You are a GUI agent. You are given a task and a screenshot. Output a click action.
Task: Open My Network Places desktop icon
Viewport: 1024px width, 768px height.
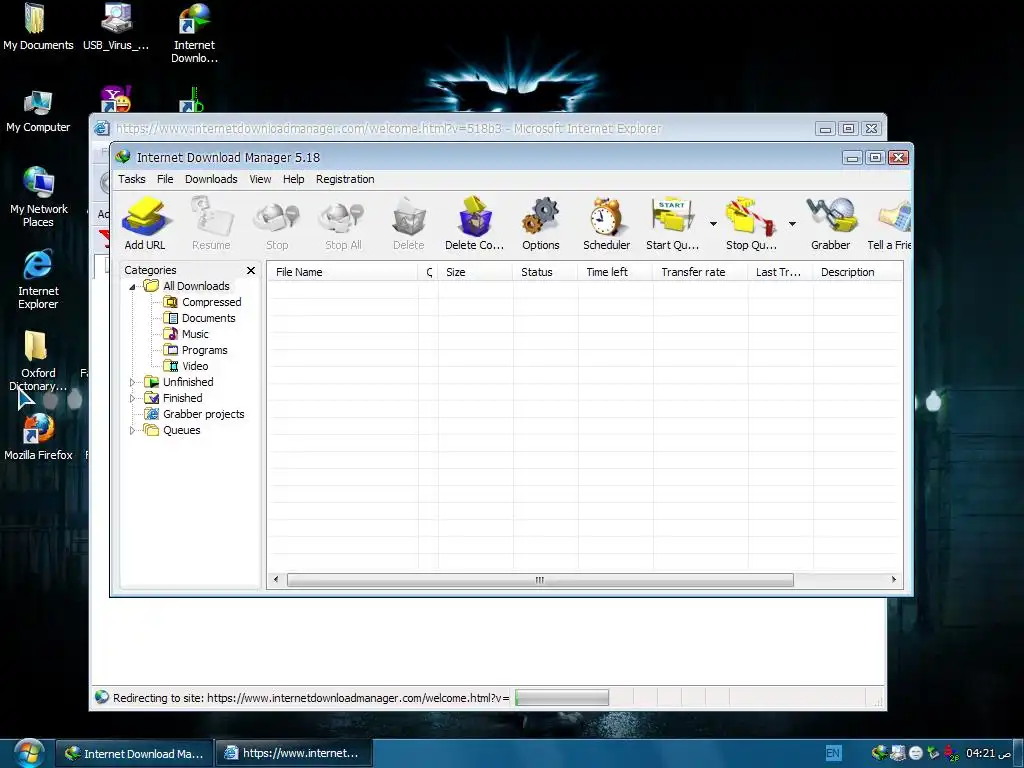pyautogui.click(x=38, y=197)
